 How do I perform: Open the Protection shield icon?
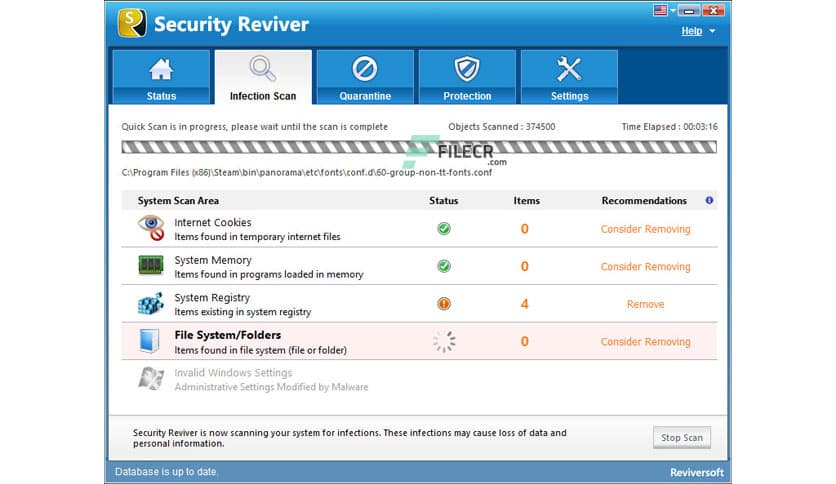[x=467, y=69]
